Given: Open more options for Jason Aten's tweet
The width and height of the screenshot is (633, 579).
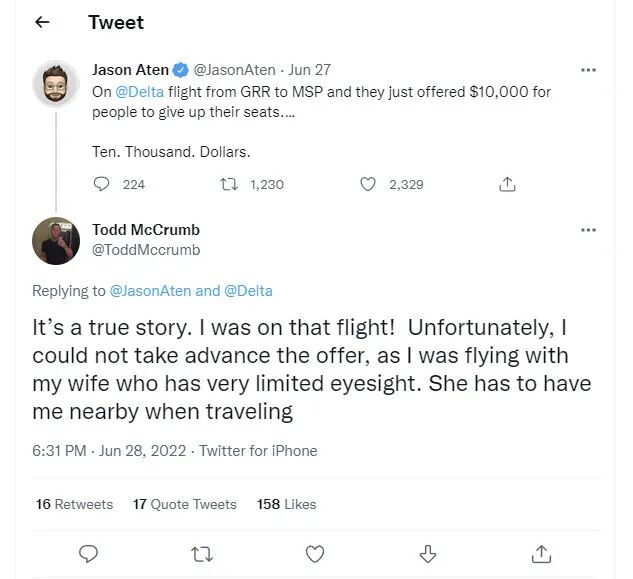Looking at the screenshot, I should 588,70.
